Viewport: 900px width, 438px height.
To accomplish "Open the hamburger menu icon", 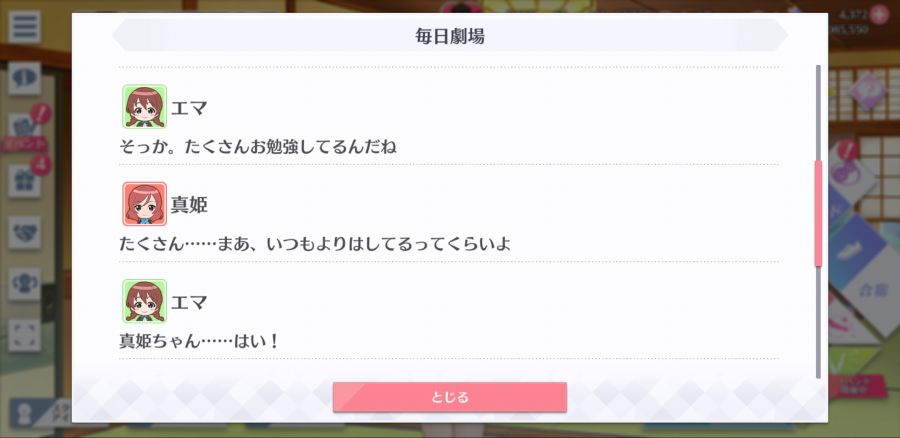I will pyautogui.click(x=24, y=26).
